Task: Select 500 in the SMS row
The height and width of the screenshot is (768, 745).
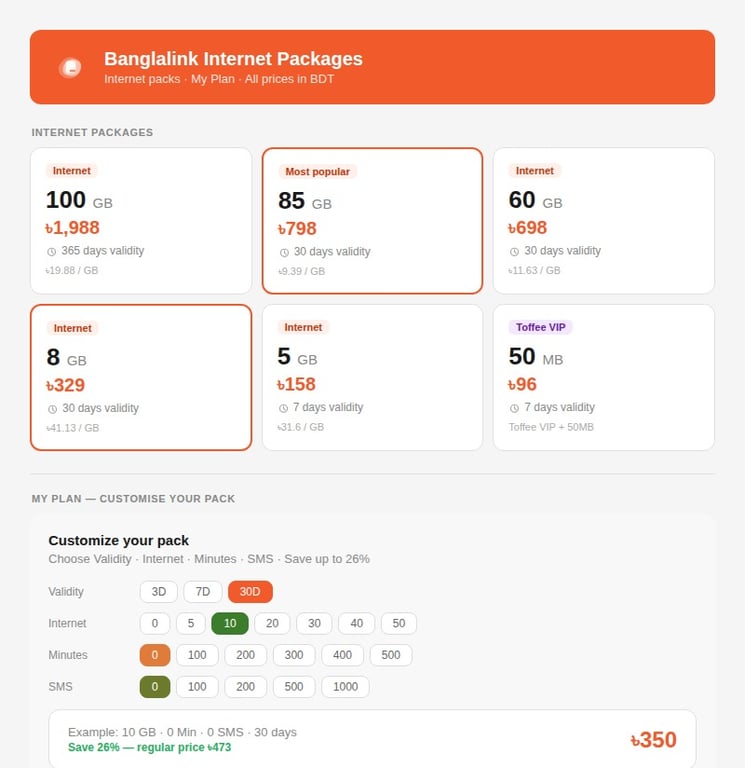Action: click(x=294, y=687)
